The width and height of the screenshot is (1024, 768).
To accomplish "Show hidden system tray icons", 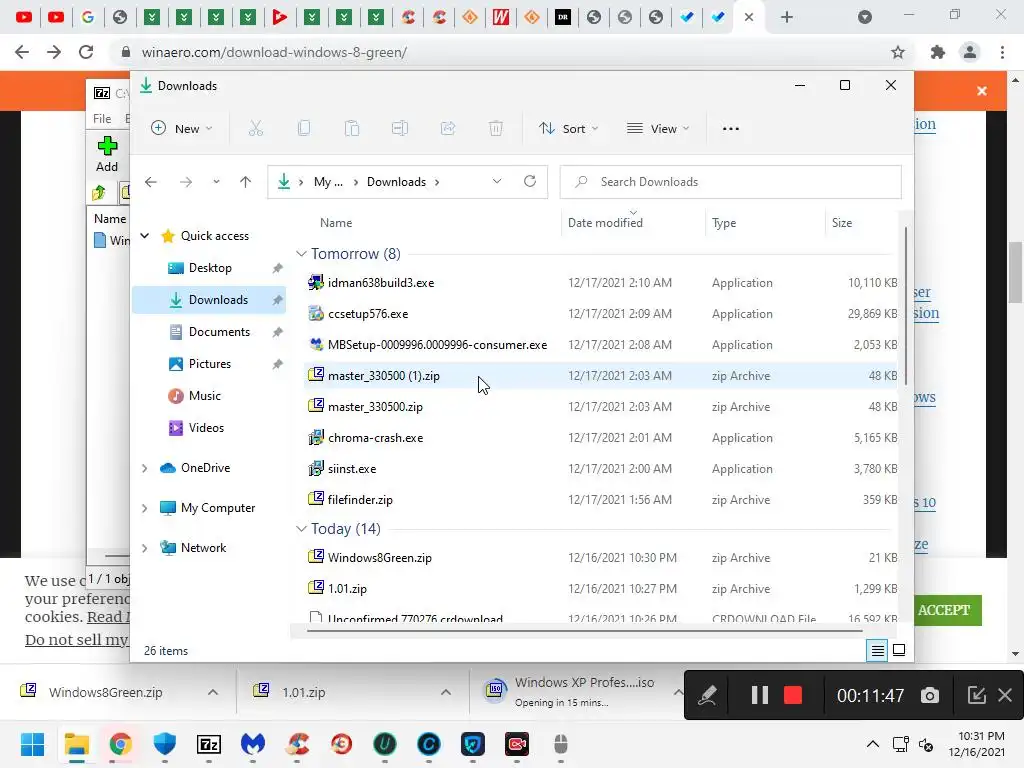I will tap(872, 744).
